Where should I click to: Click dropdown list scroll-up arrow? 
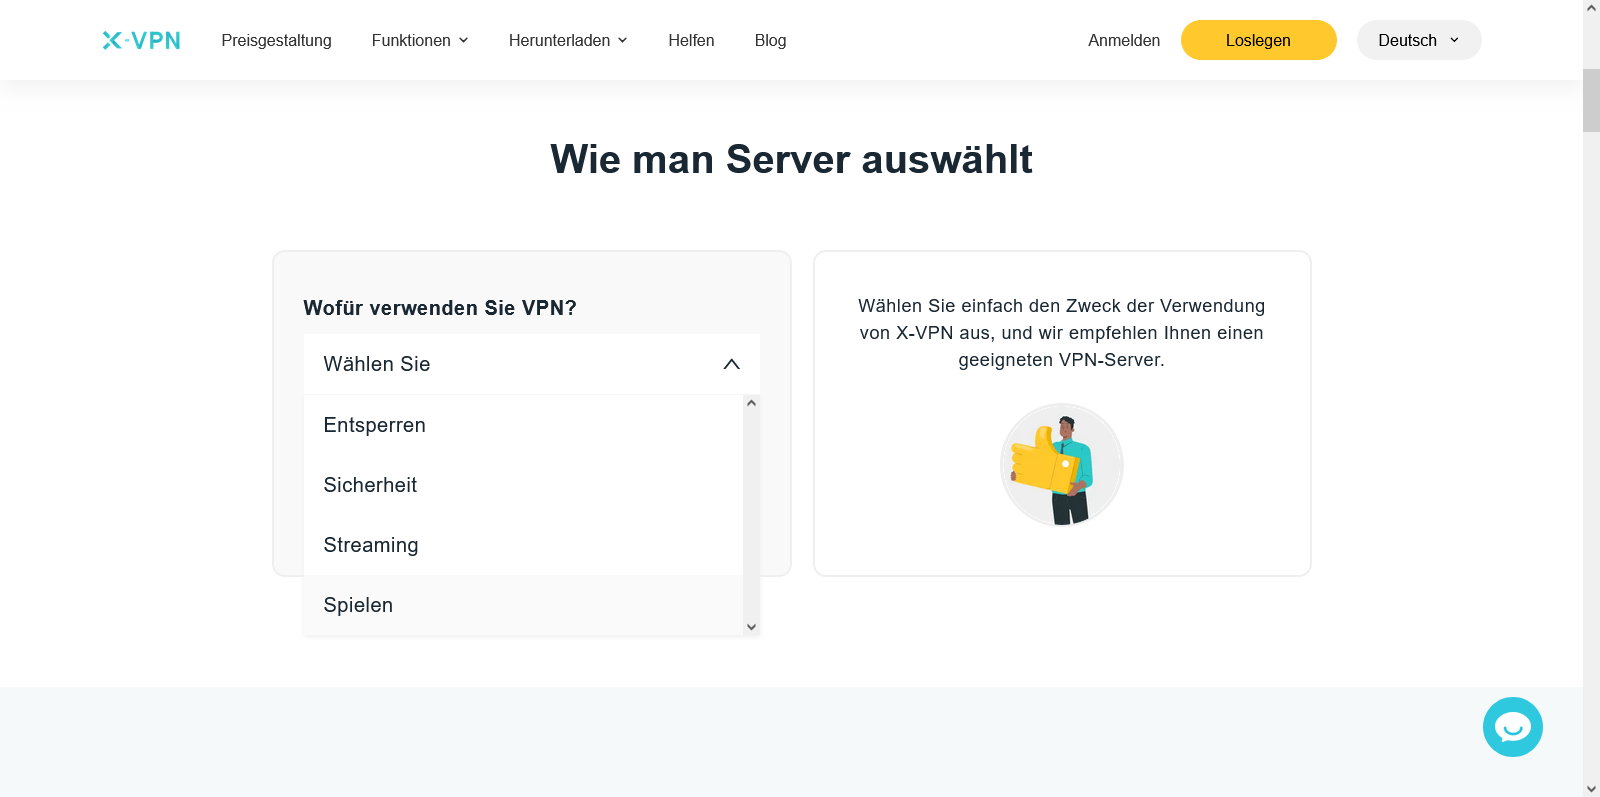click(751, 403)
